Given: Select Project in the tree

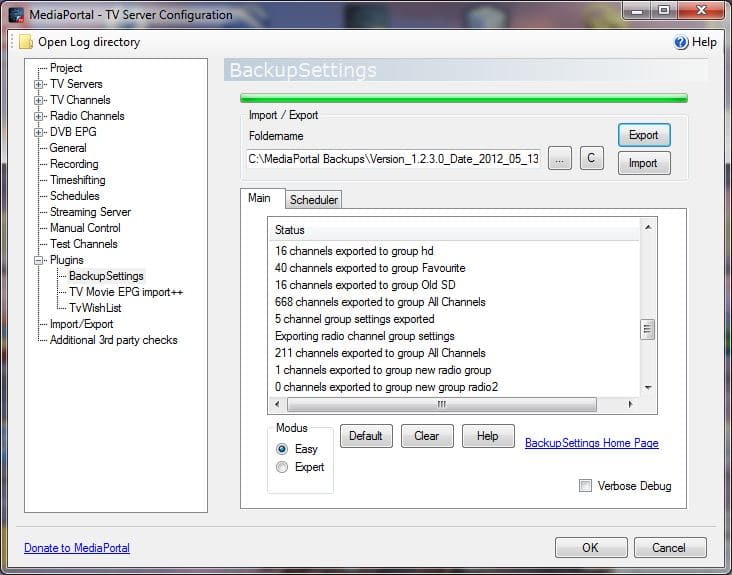Looking at the screenshot, I should (66, 68).
